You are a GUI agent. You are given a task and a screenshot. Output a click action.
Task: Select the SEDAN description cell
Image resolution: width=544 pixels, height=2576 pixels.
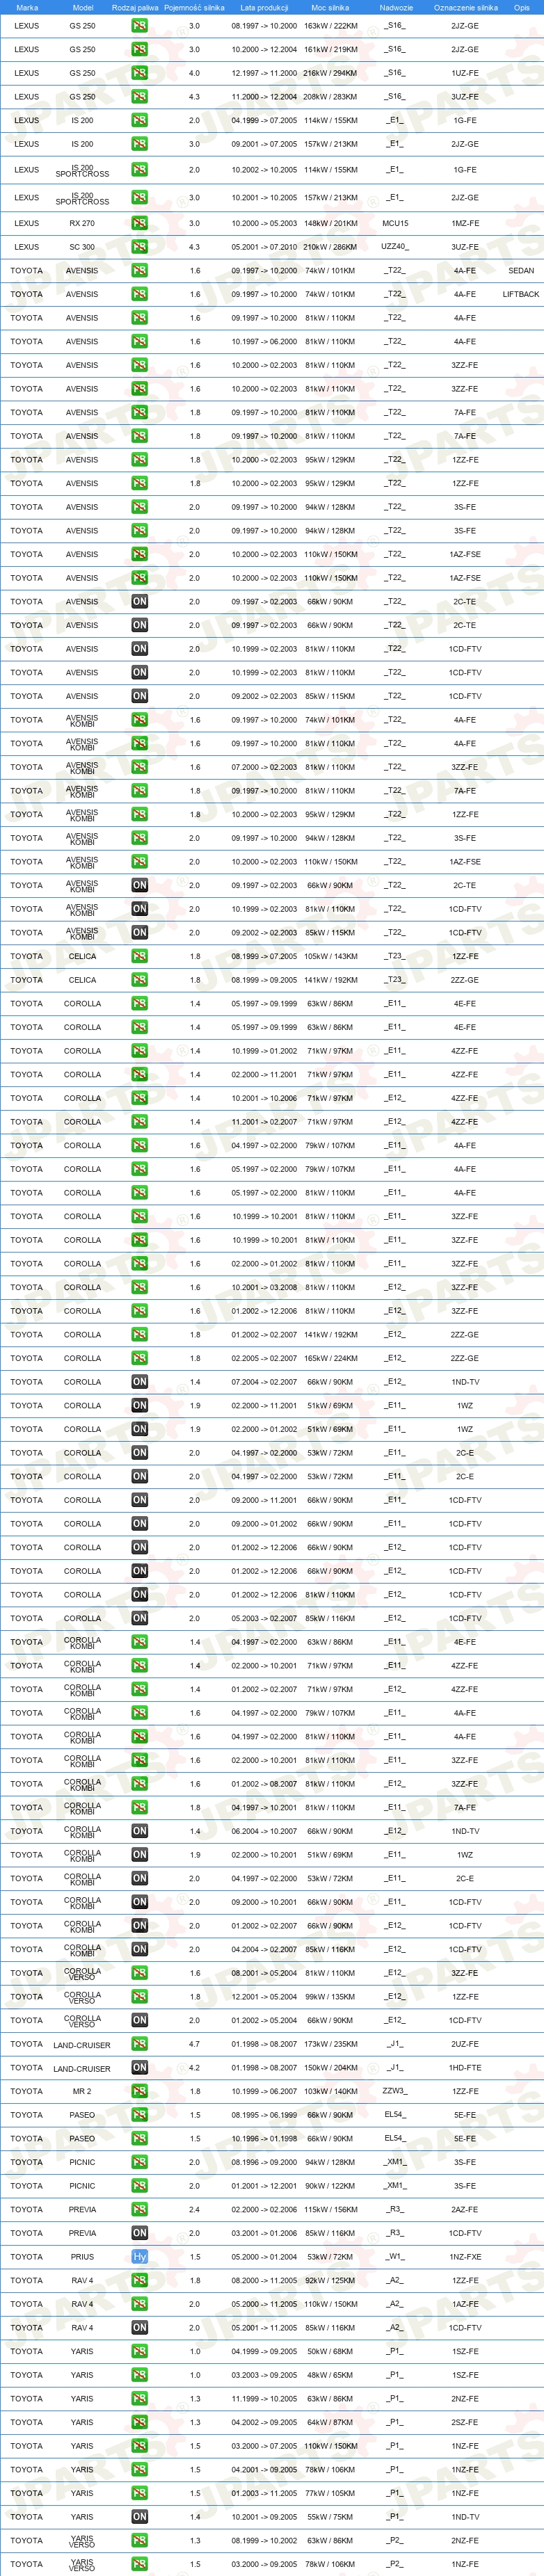tap(521, 271)
